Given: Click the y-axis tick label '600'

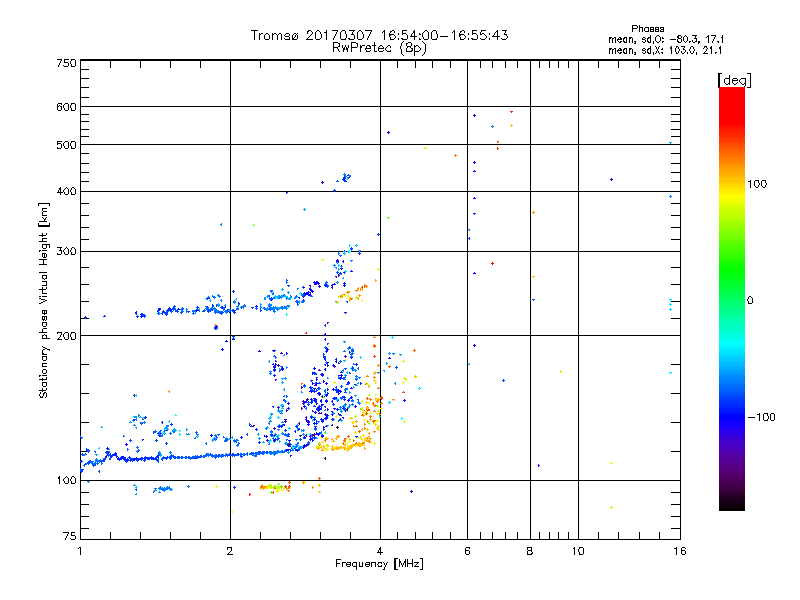Looking at the screenshot, I should pyautogui.click(x=66, y=107).
